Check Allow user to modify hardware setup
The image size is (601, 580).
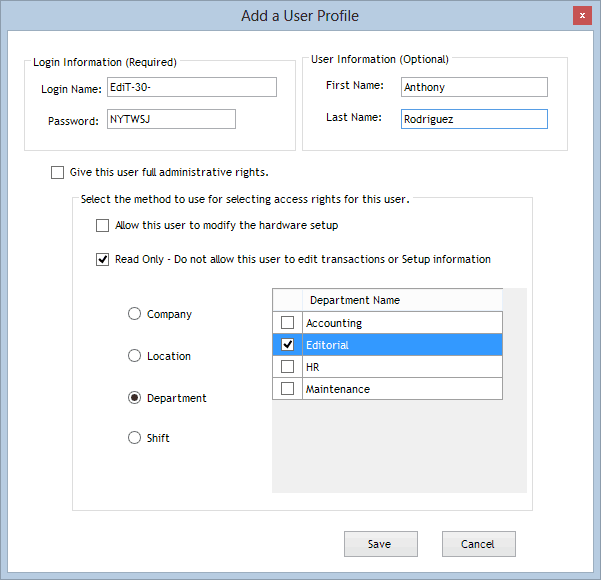pyautogui.click(x=102, y=226)
